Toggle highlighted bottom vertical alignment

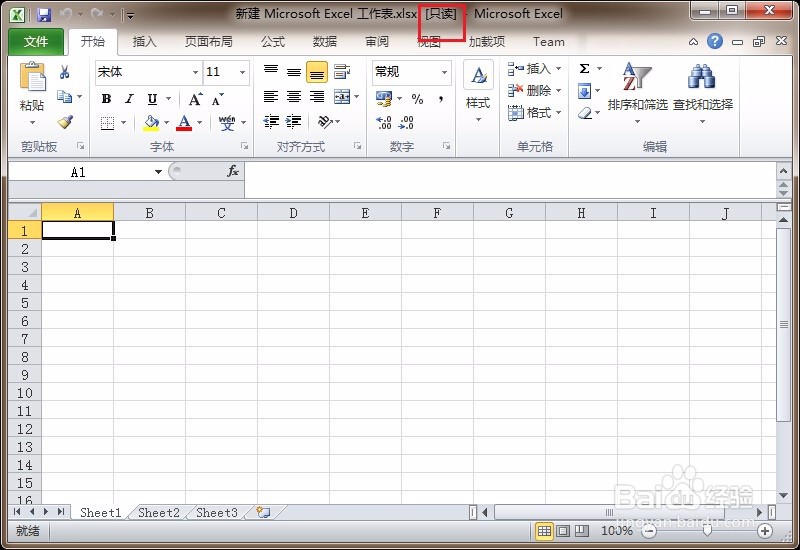(317, 72)
